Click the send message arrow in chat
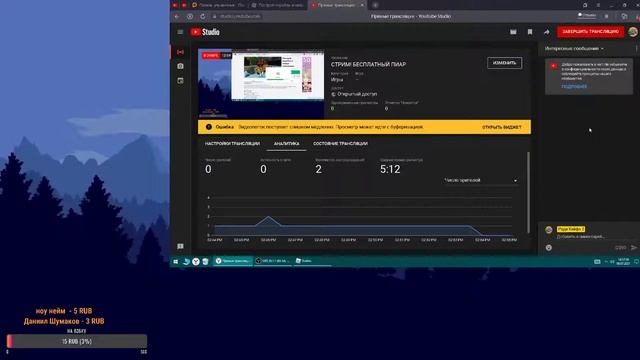Viewport: 640px width, 360px height. pos(634,247)
